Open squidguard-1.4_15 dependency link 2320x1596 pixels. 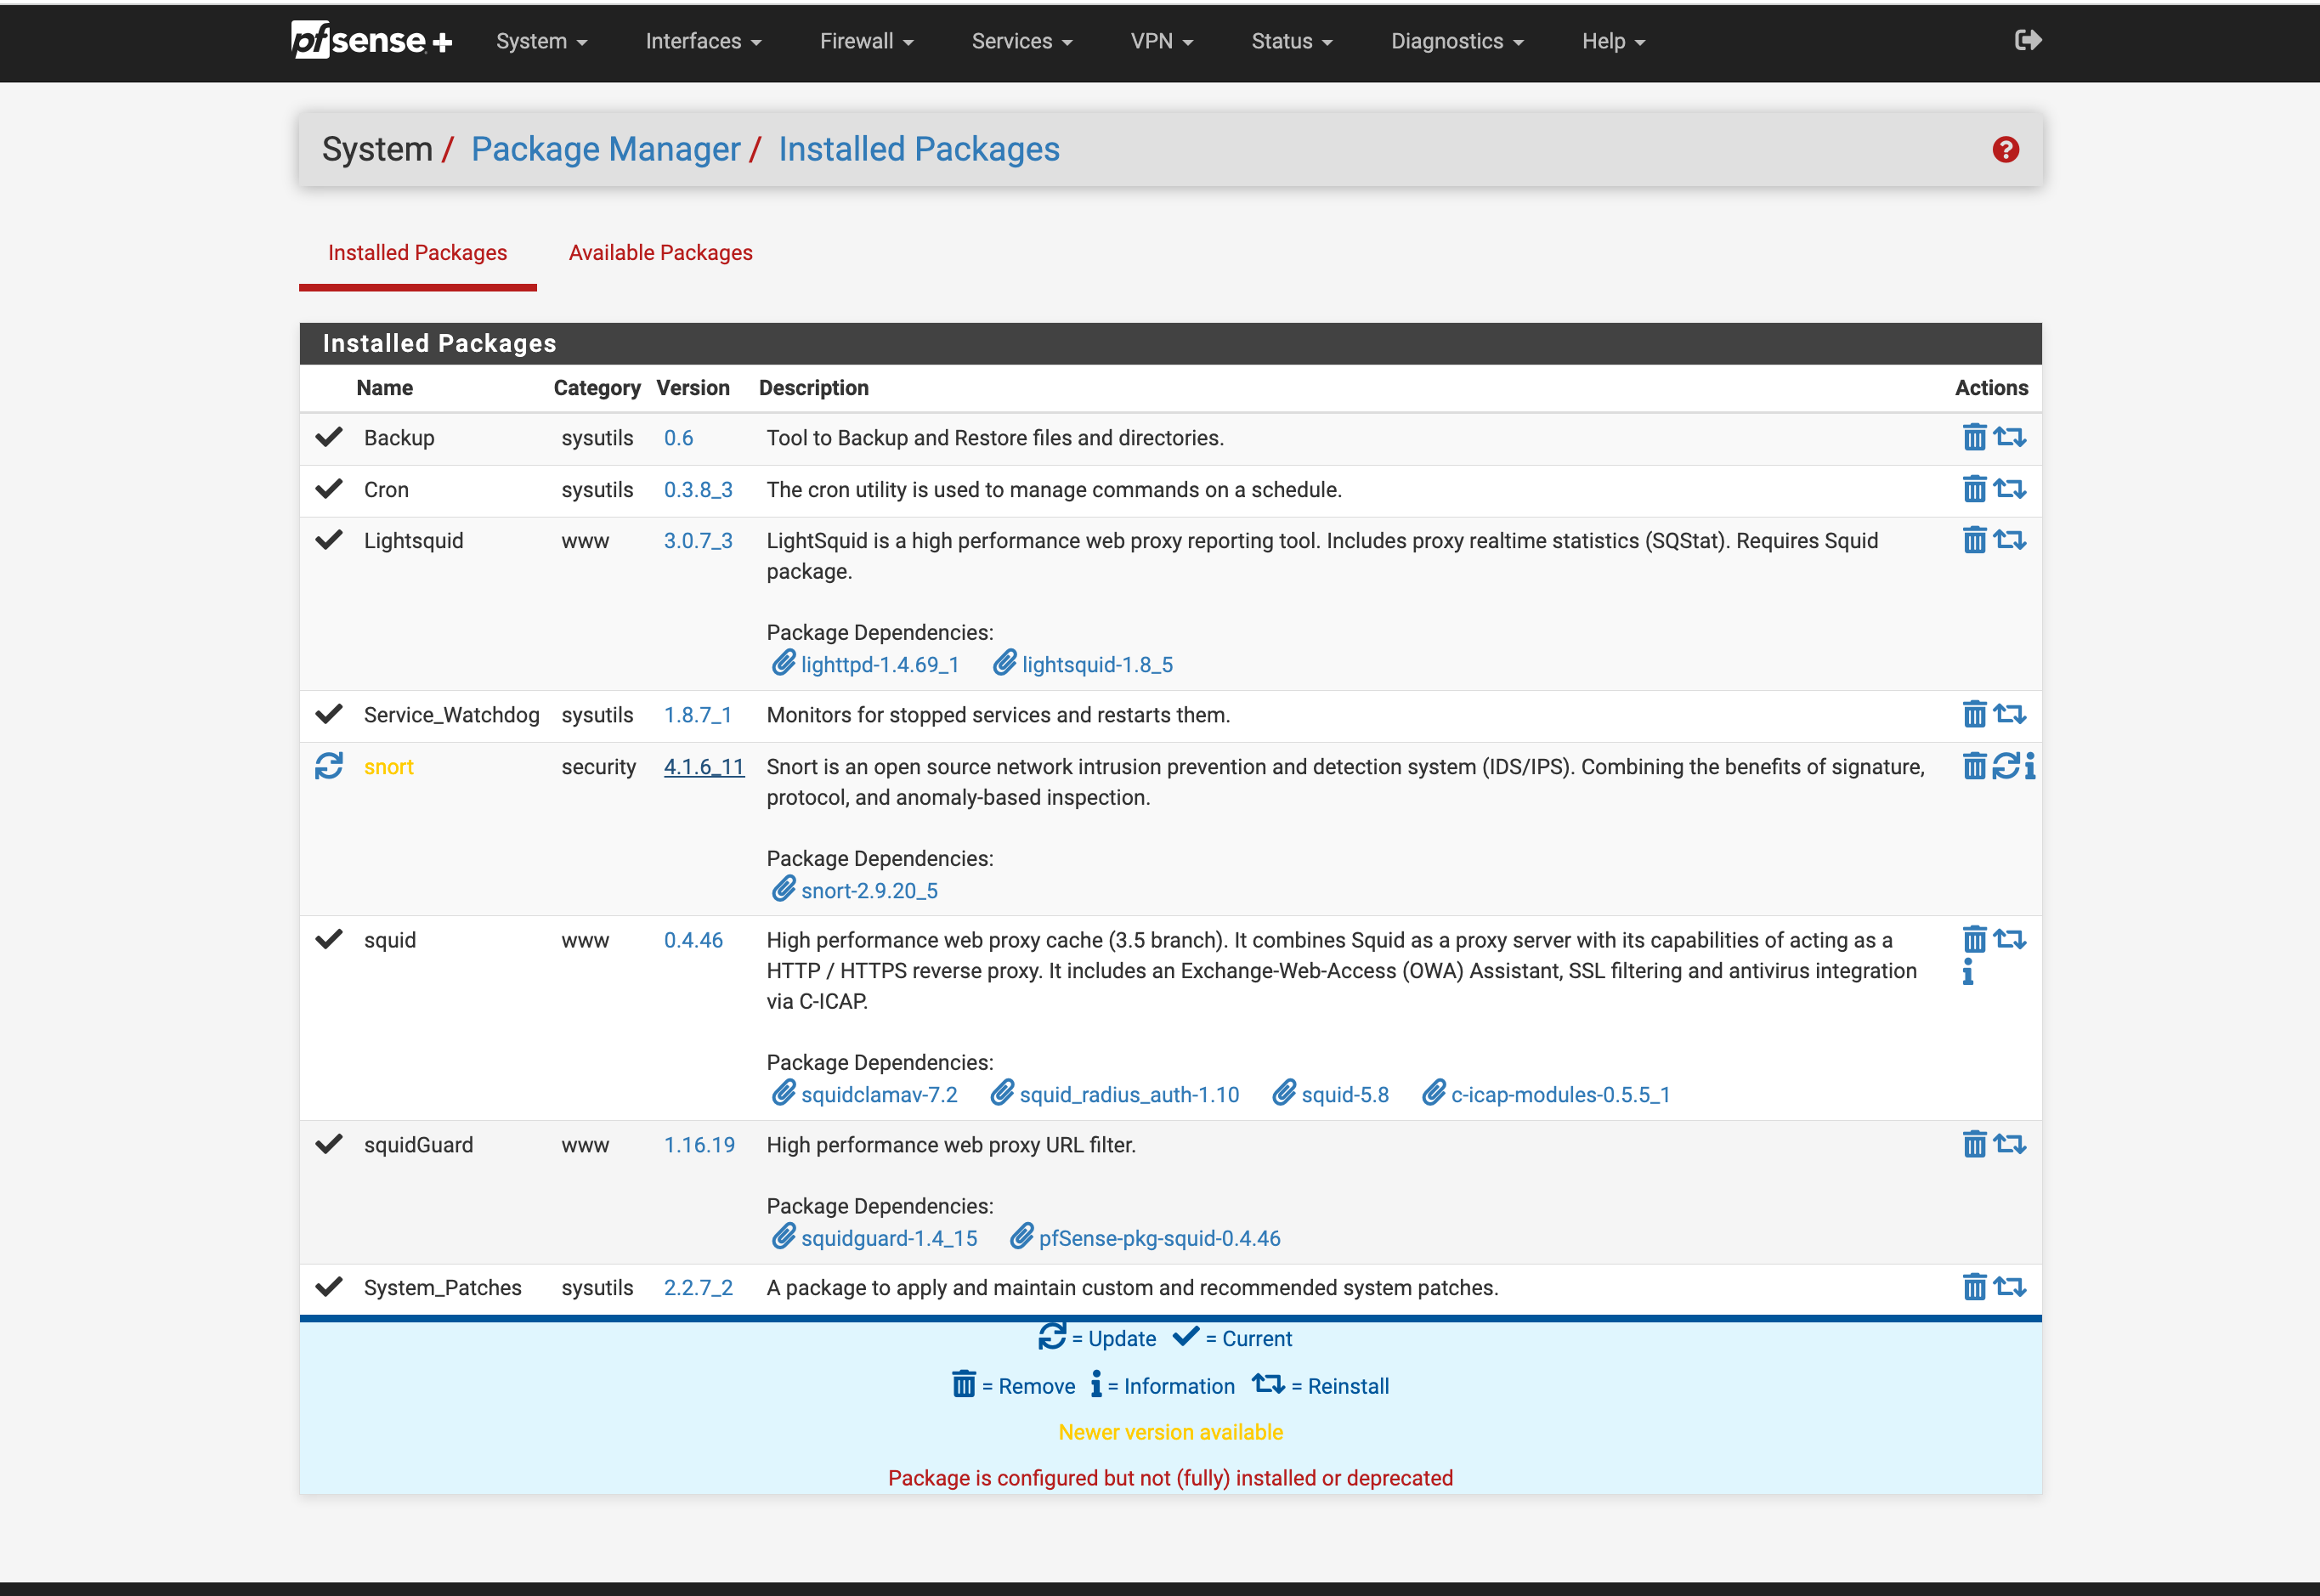[x=889, y=1238]
